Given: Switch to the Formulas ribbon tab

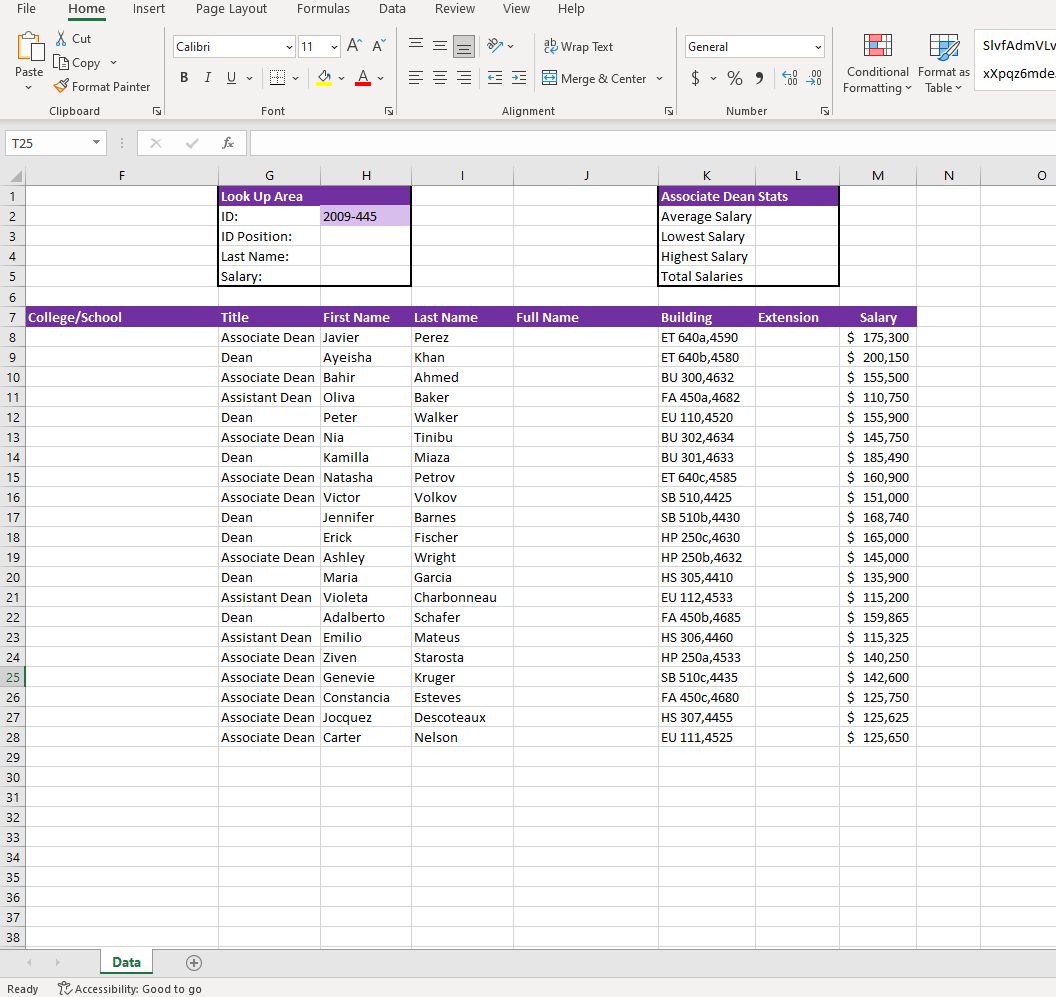Looking at the screenshot, I should [323, 9].
